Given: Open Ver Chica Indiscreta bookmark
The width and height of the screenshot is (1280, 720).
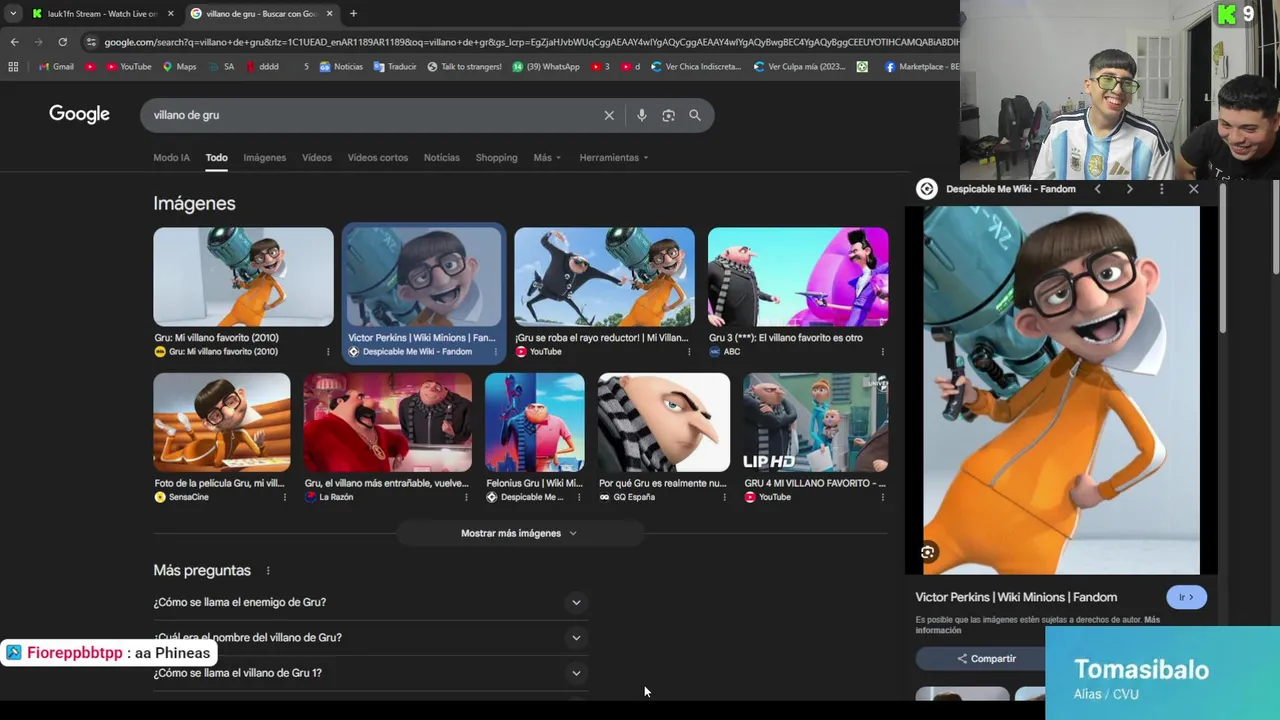Looking at the screenshot, I should [x=696, y=67].
